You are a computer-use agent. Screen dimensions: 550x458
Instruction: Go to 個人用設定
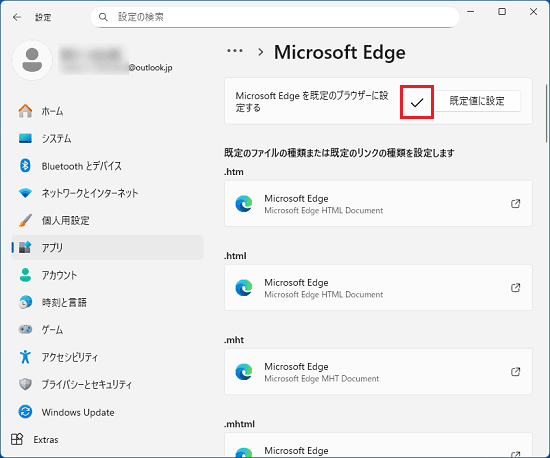pyautogui.click(x=66, y=220)
